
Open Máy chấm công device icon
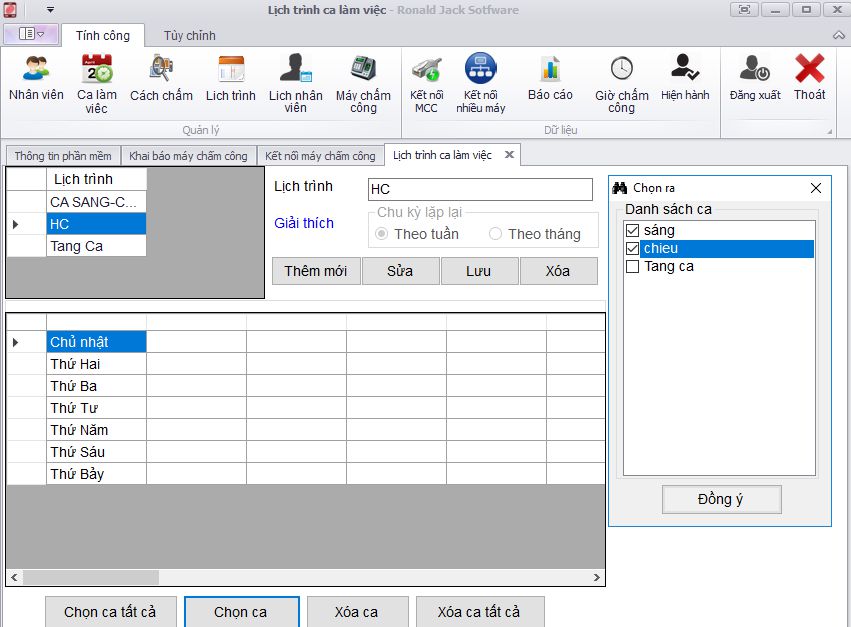point(363,70)
